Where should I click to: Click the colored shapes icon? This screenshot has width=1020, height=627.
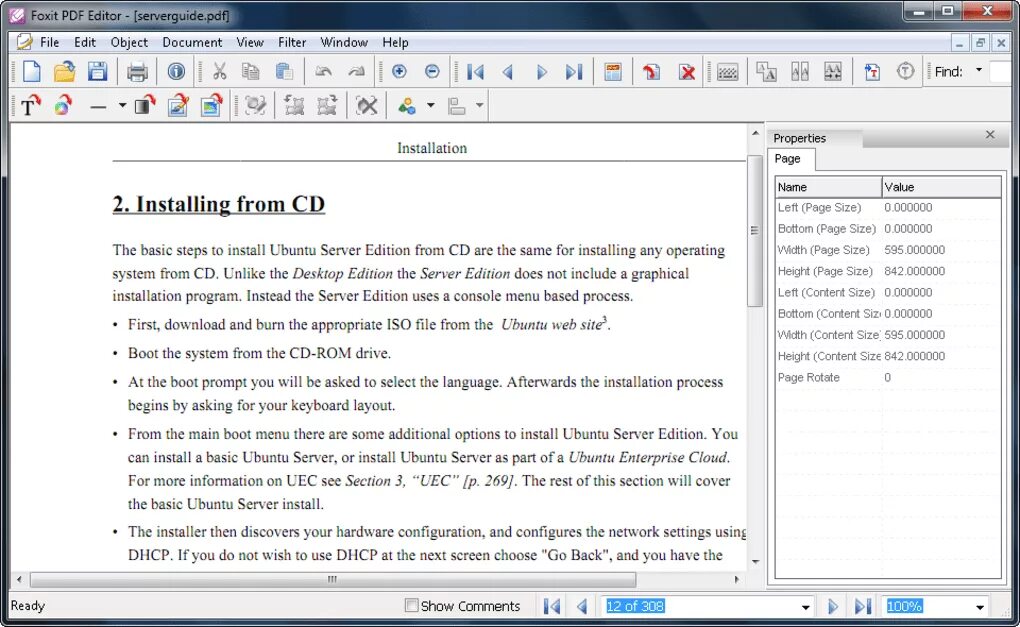coord(407,105)
